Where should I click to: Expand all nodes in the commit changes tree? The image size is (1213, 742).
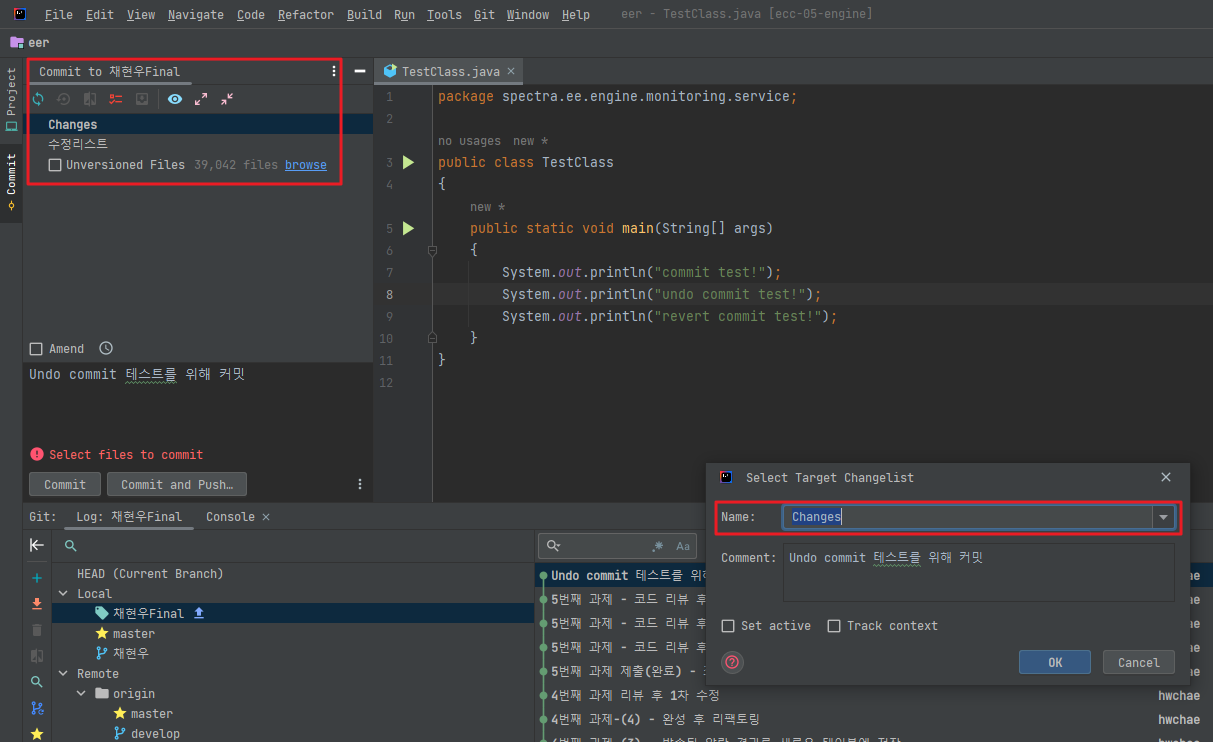click(199, 99)
